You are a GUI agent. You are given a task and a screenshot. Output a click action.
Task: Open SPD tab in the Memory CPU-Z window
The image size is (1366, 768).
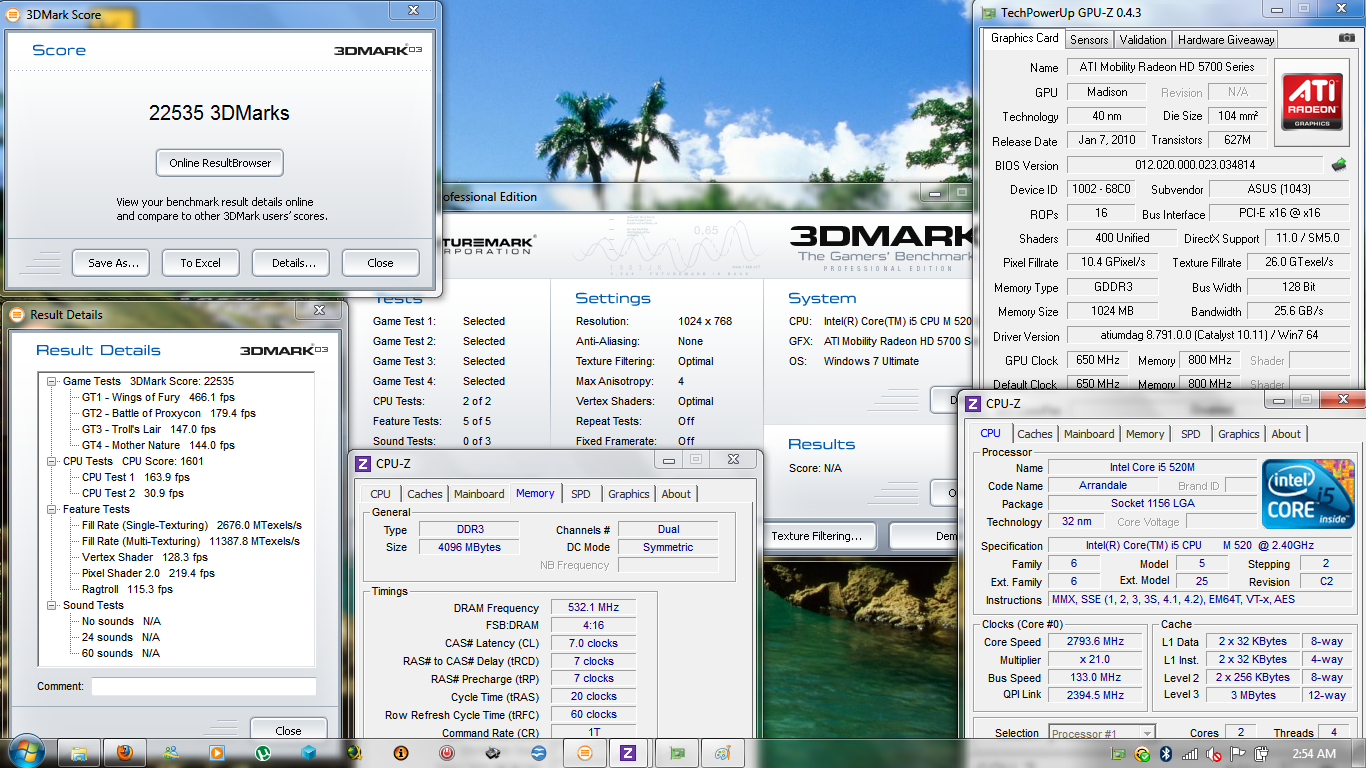581,494
